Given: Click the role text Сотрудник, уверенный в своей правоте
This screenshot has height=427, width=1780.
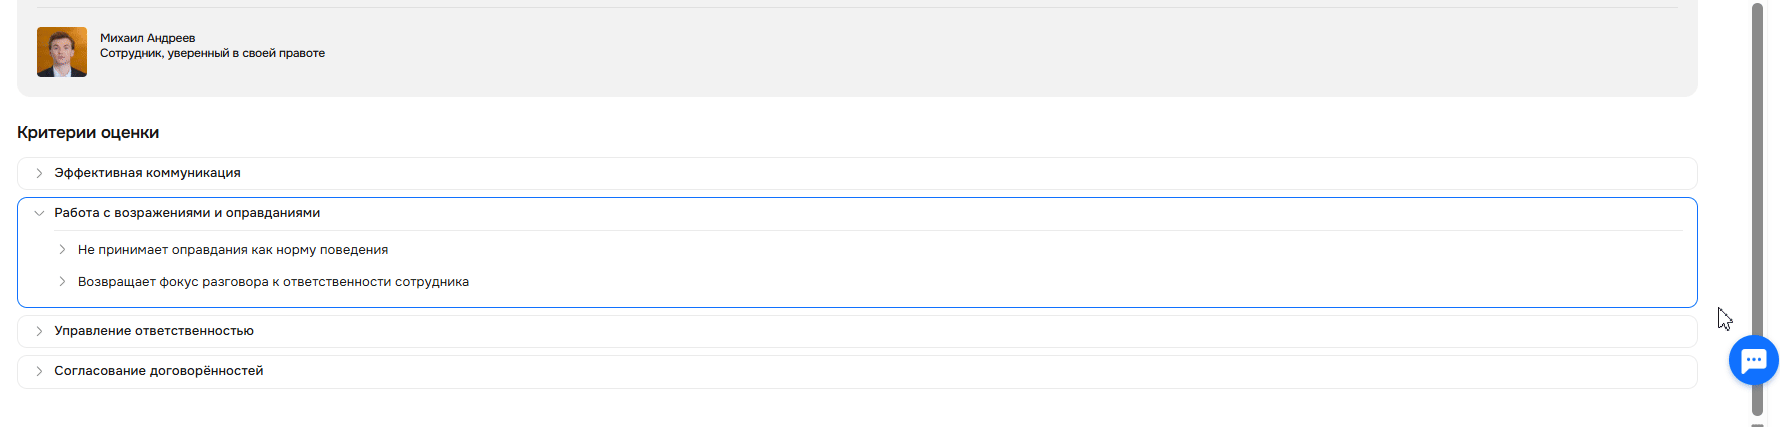Looking at the screenshot, I should pos(212,54).
